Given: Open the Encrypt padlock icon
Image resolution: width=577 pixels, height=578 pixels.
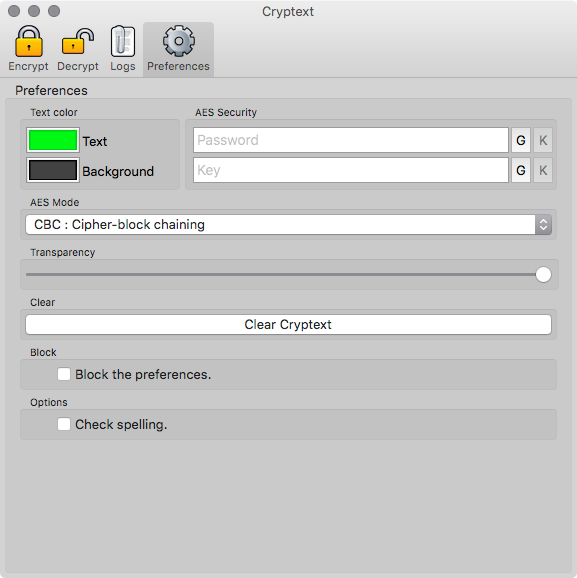Looking at the screenshot, I should tap(28, 41).
